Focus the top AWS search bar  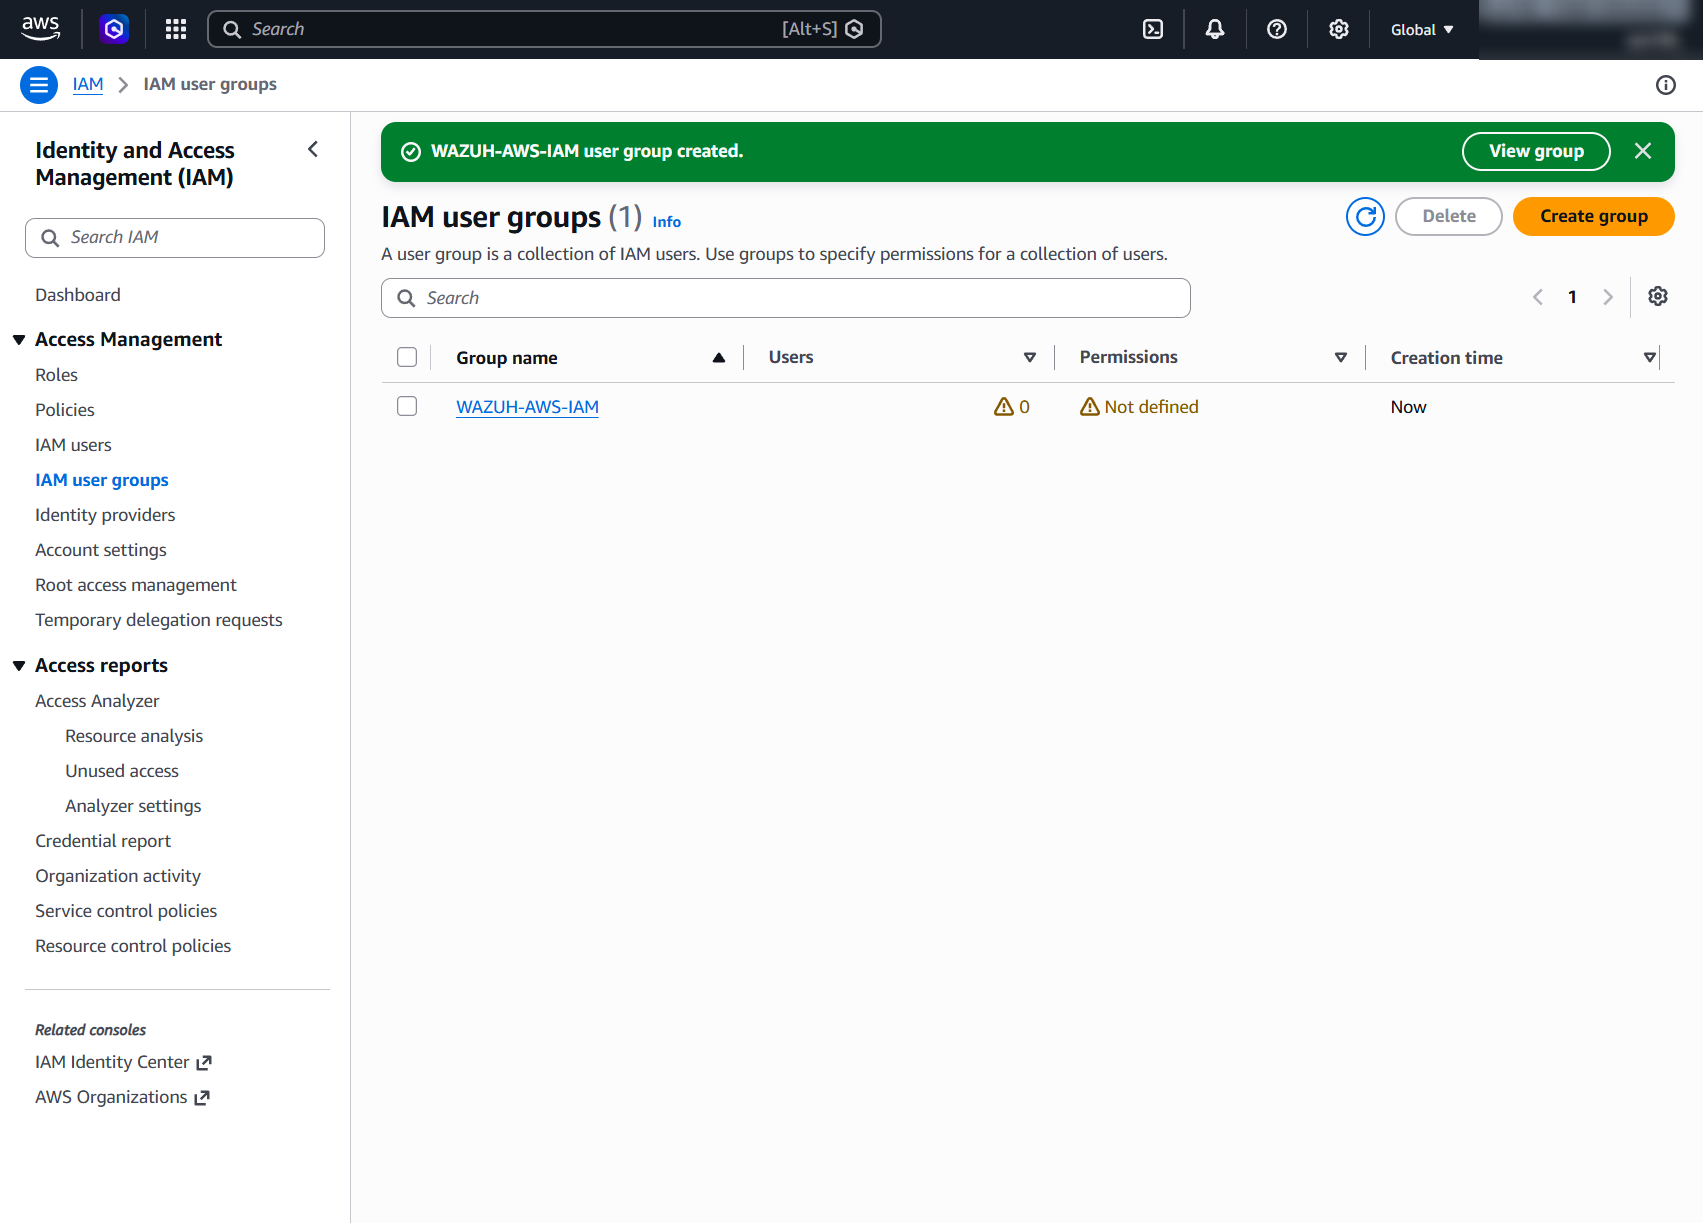(x=544, y=29)
